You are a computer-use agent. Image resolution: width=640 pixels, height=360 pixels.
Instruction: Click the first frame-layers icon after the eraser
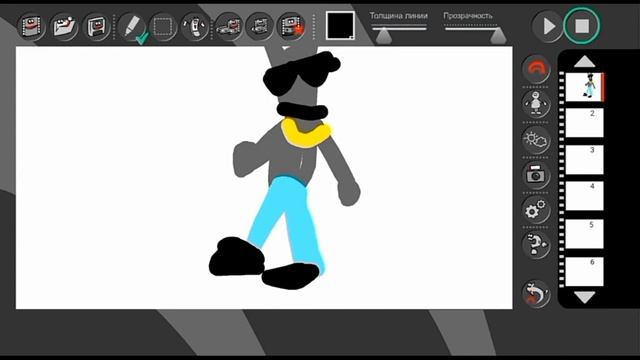tap(229, 27)
